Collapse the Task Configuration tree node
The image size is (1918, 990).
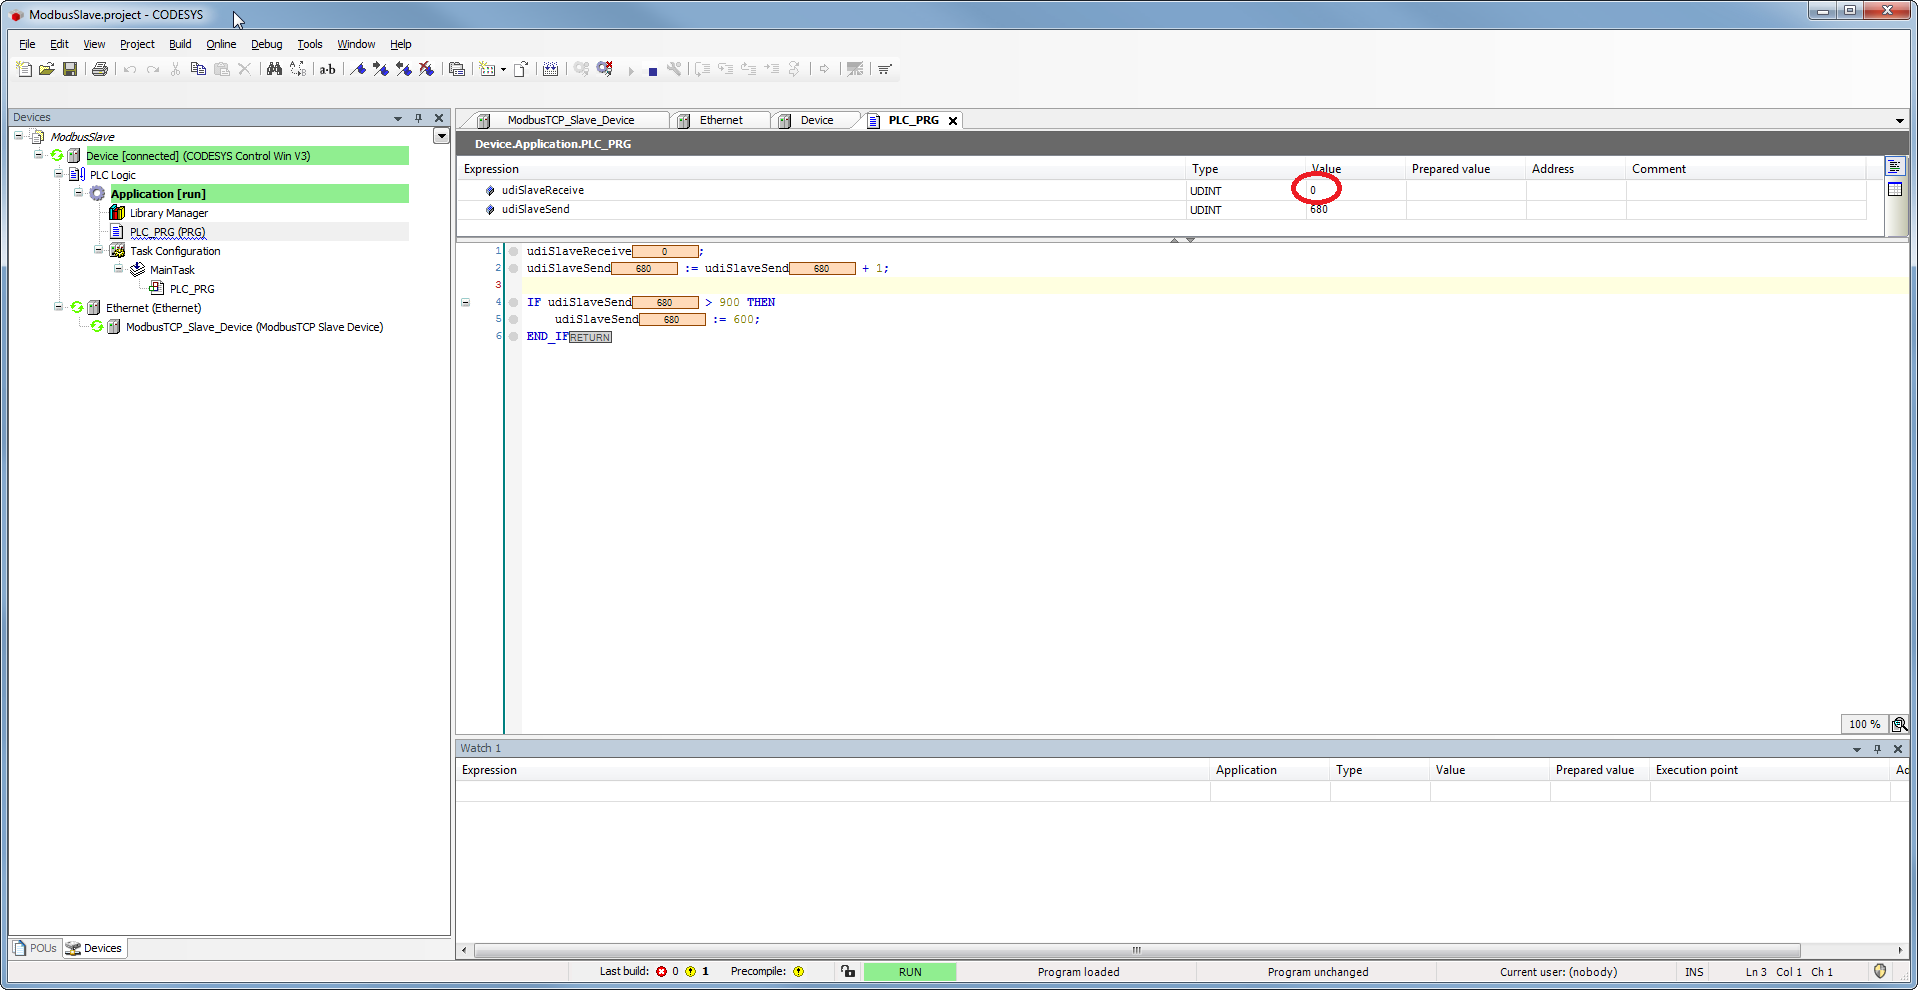[x=98, y=251]
